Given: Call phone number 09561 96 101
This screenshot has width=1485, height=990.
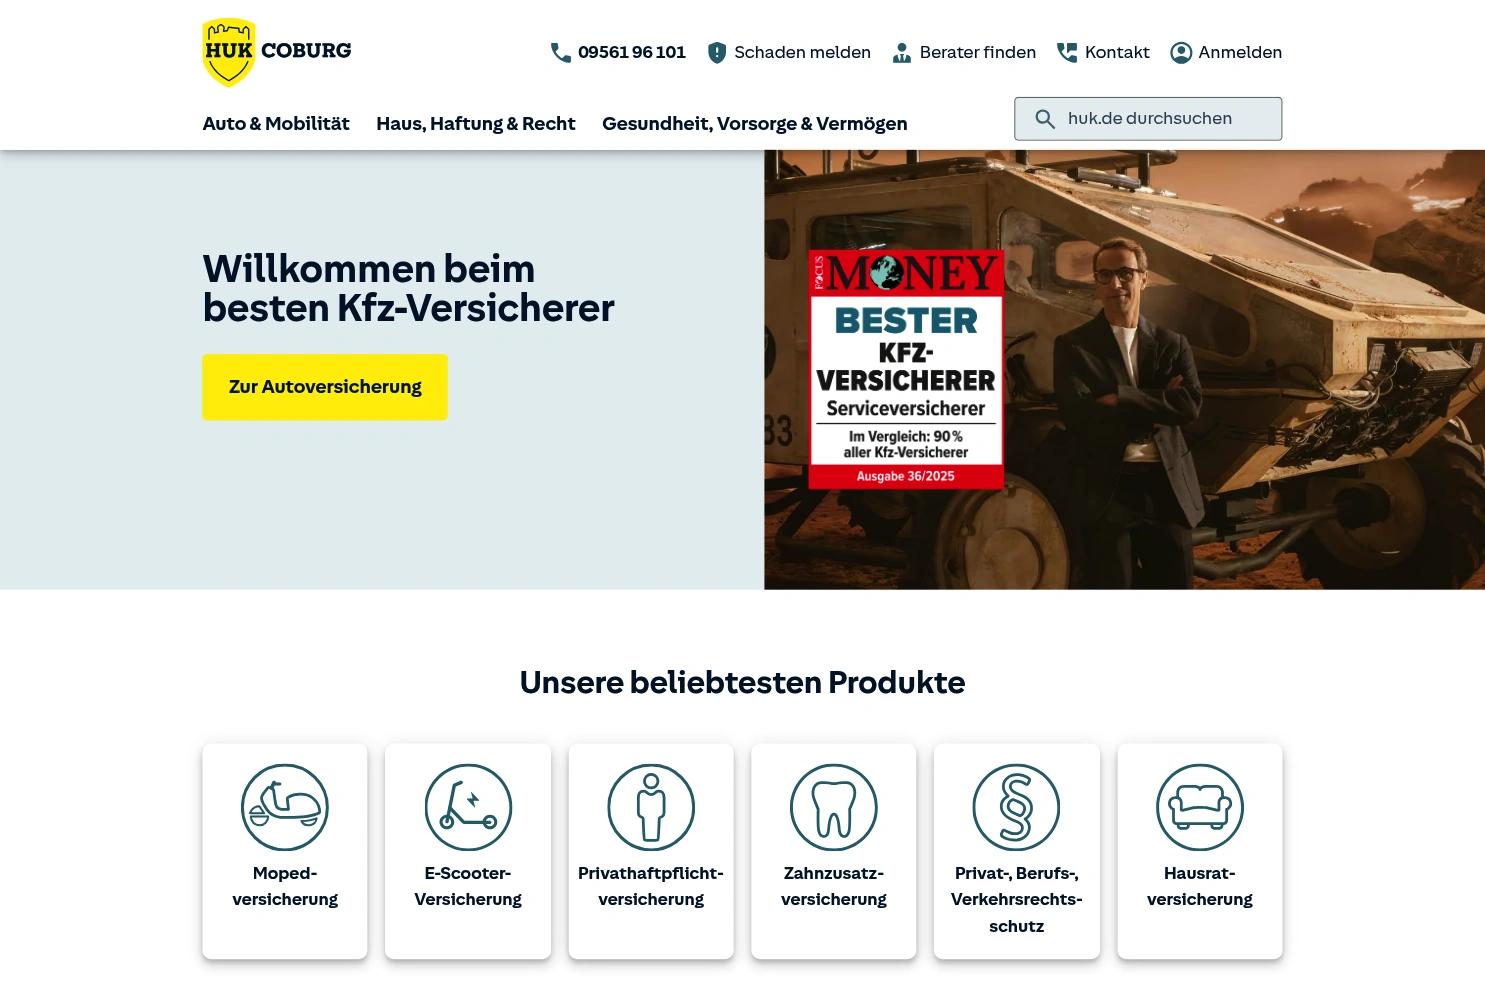Looking at the screenshot, I should 632,53.
